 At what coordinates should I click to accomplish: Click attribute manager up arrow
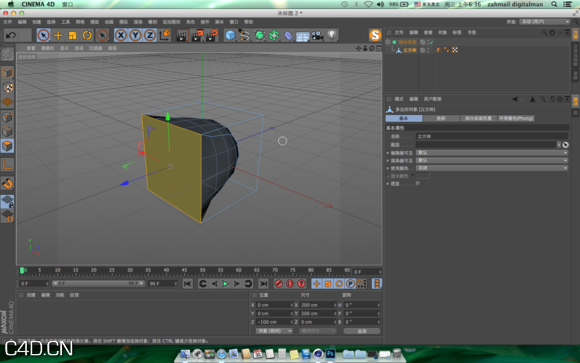[533, 99]
